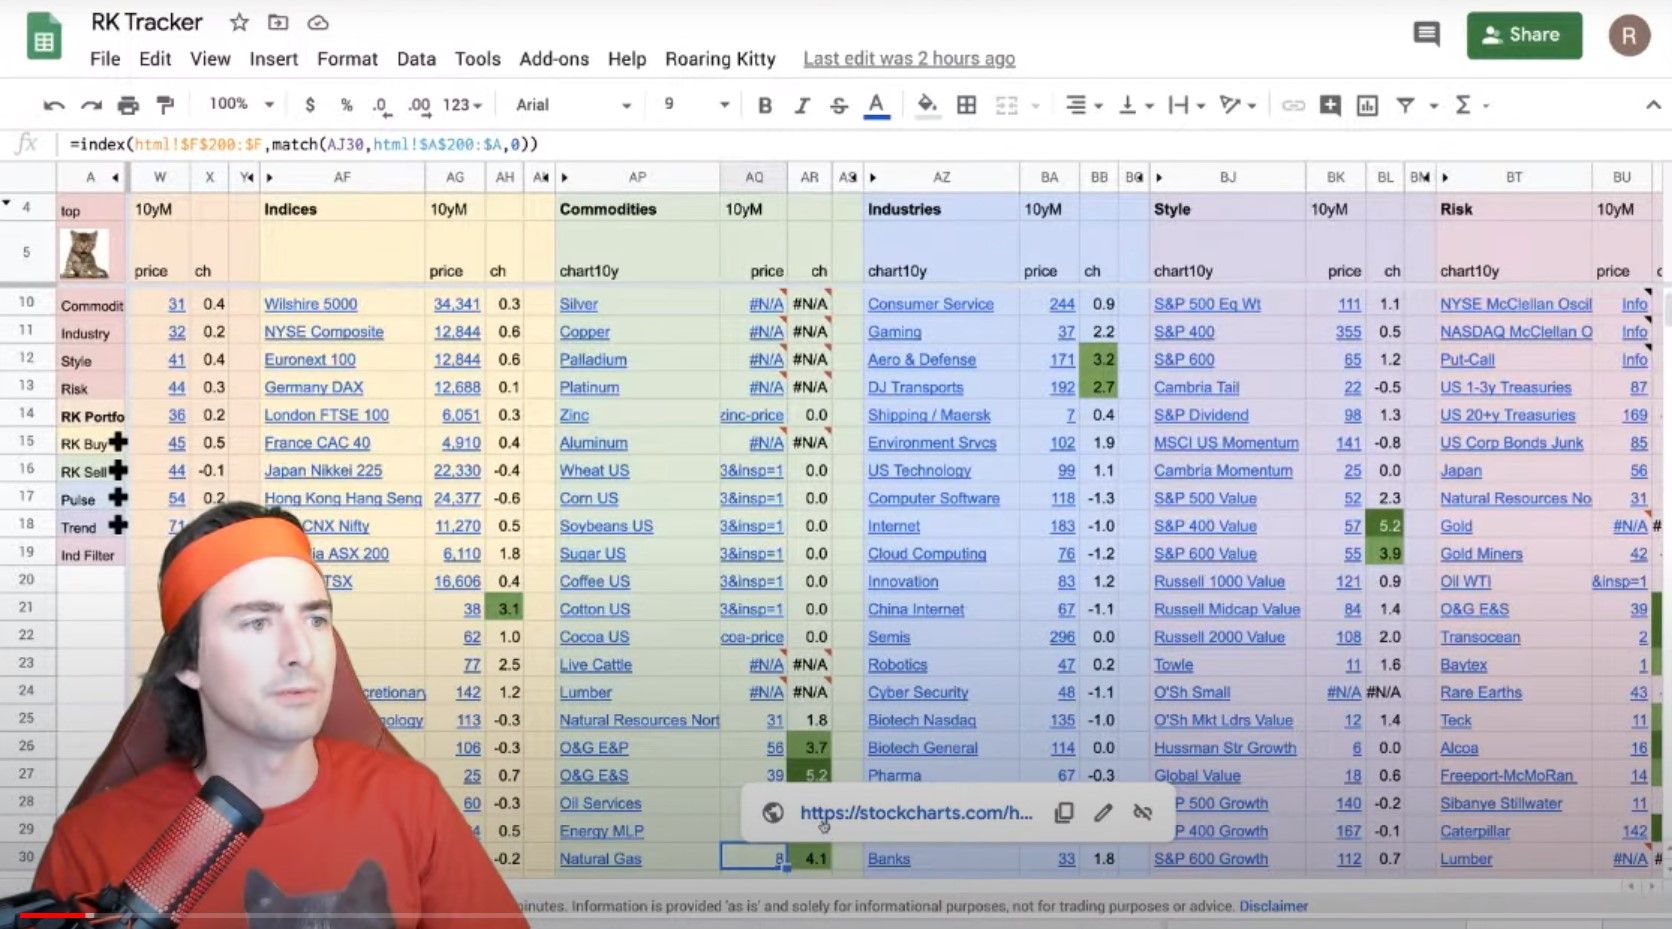Open the 123 number format dropdown
1672x929 pixels.
pos(462,105)
